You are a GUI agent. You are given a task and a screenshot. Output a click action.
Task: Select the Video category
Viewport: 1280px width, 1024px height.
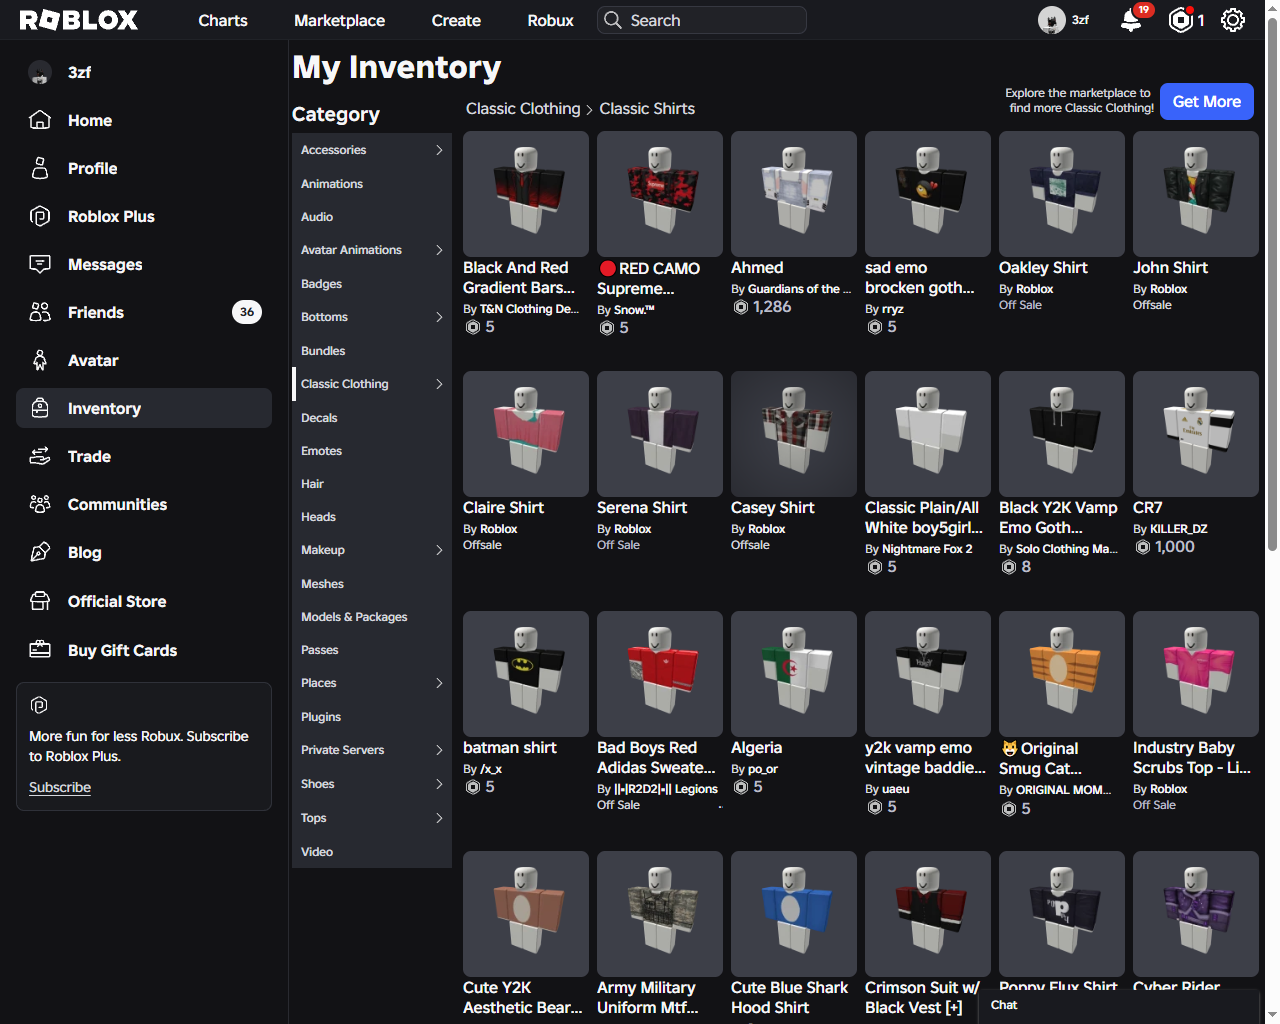[x=371, y=852]
